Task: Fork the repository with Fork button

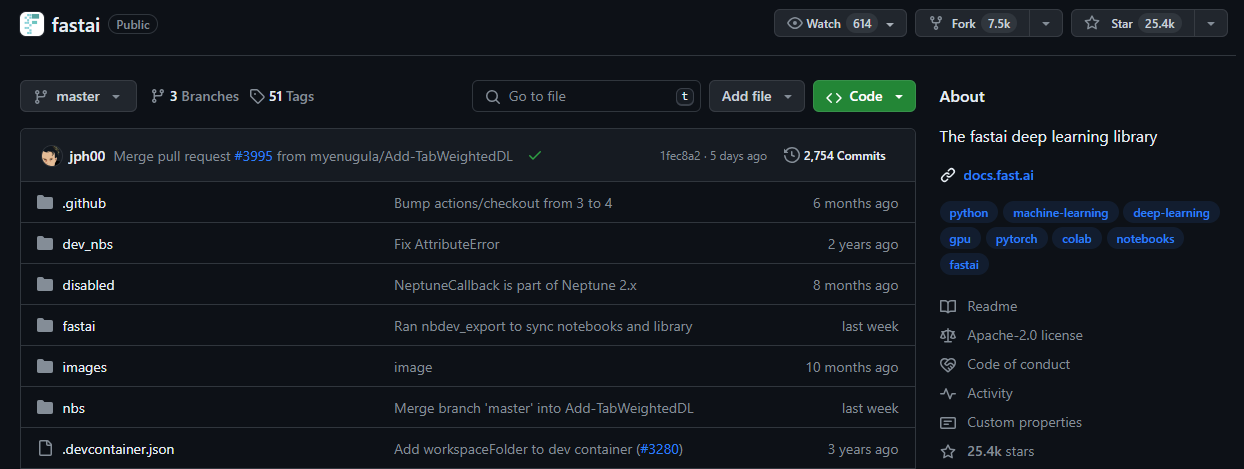Action: [x=972, y=23]
